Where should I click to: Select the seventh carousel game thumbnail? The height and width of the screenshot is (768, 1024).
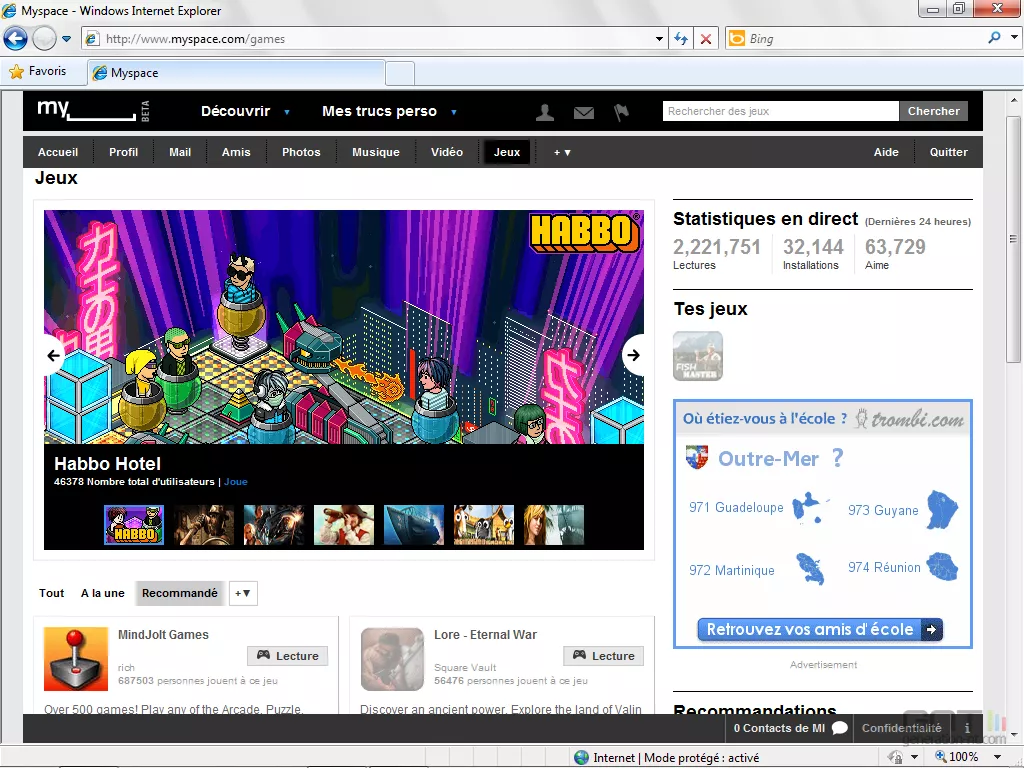click(x=553, y=524)
